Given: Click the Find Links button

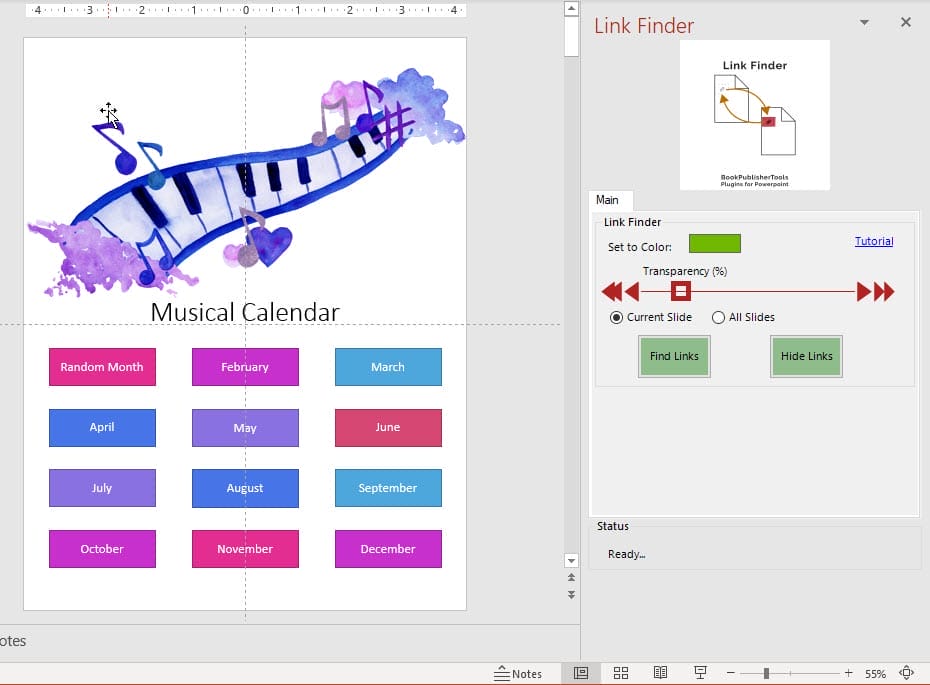Looking at the screenshot, I should (x=674, y=356).
